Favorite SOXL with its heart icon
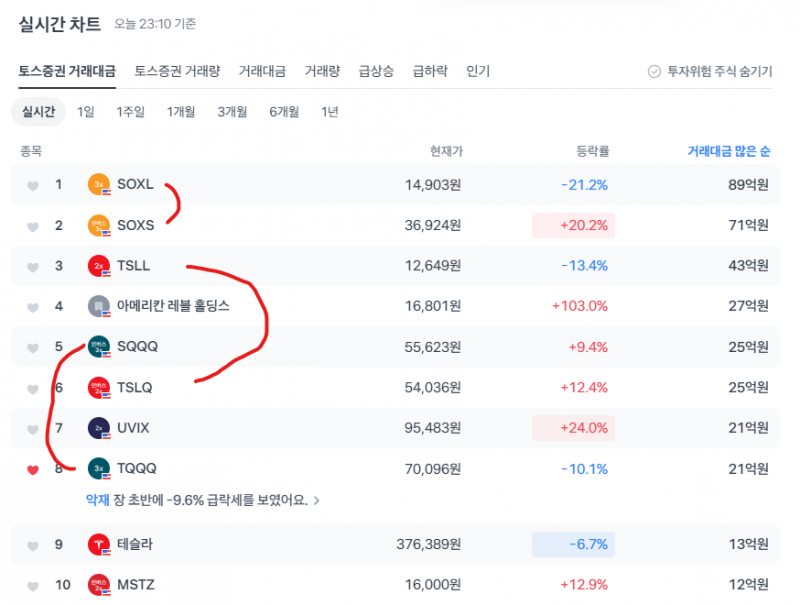Screen dimensions: 800x605 point(33,186)
